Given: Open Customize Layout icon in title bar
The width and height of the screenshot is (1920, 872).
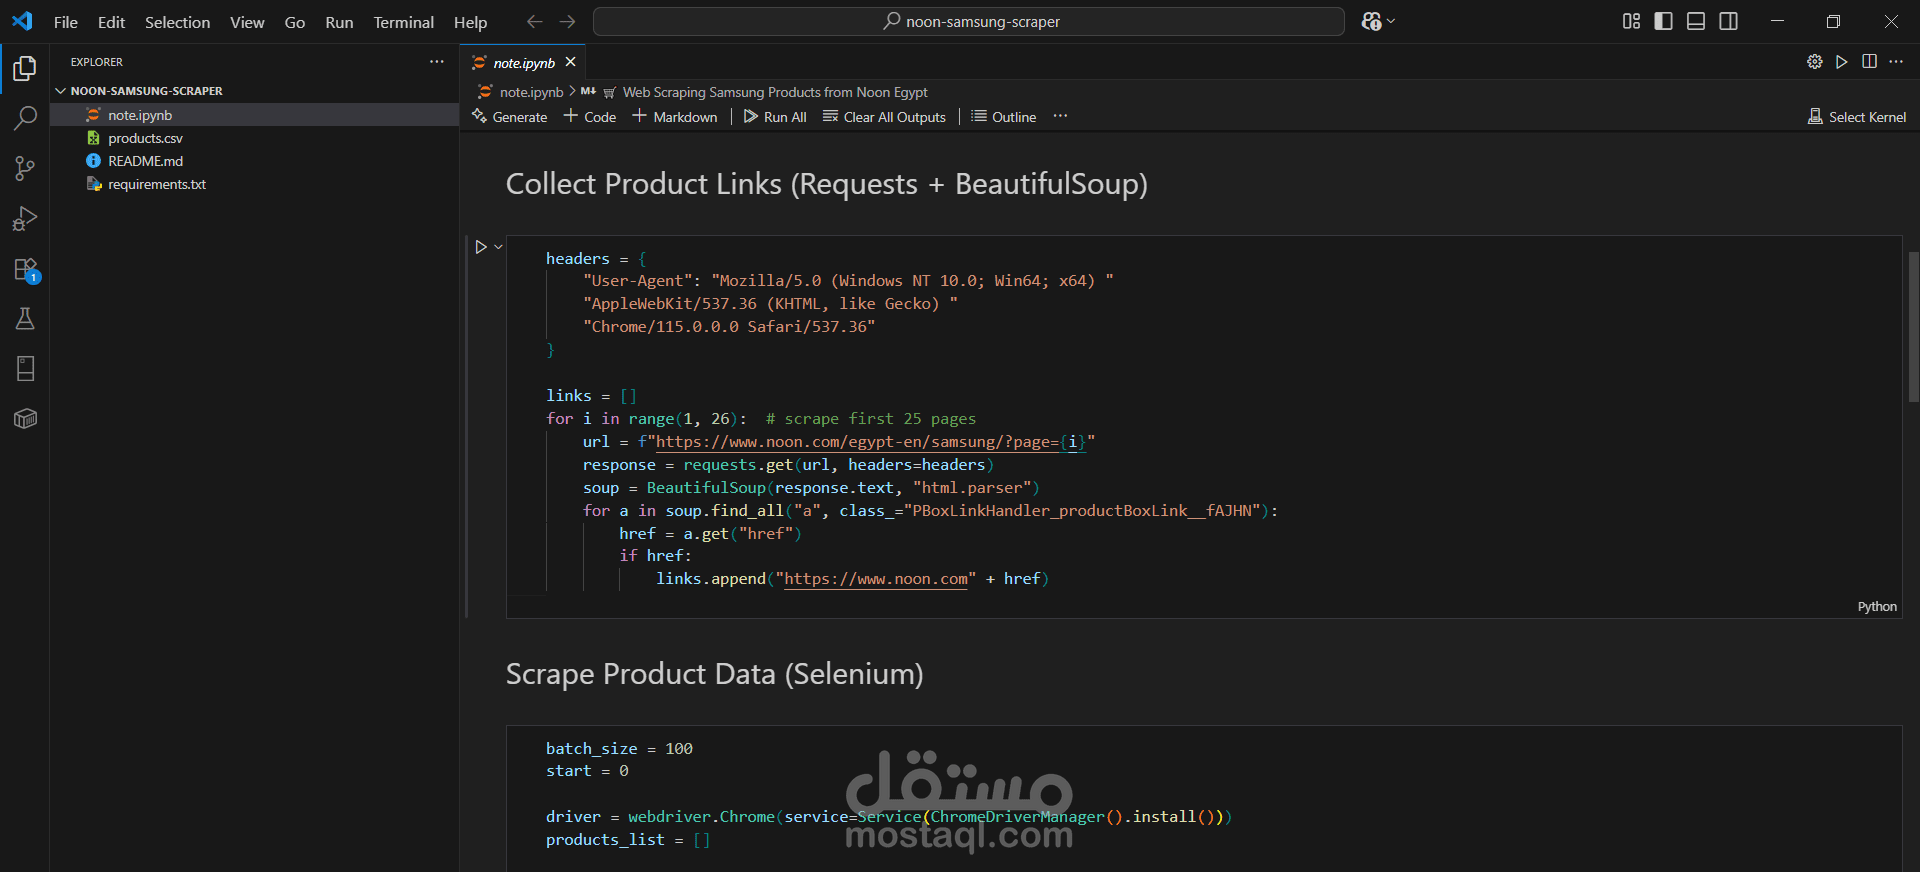Looking at the screenshot, I should (x=1631, y=21).
